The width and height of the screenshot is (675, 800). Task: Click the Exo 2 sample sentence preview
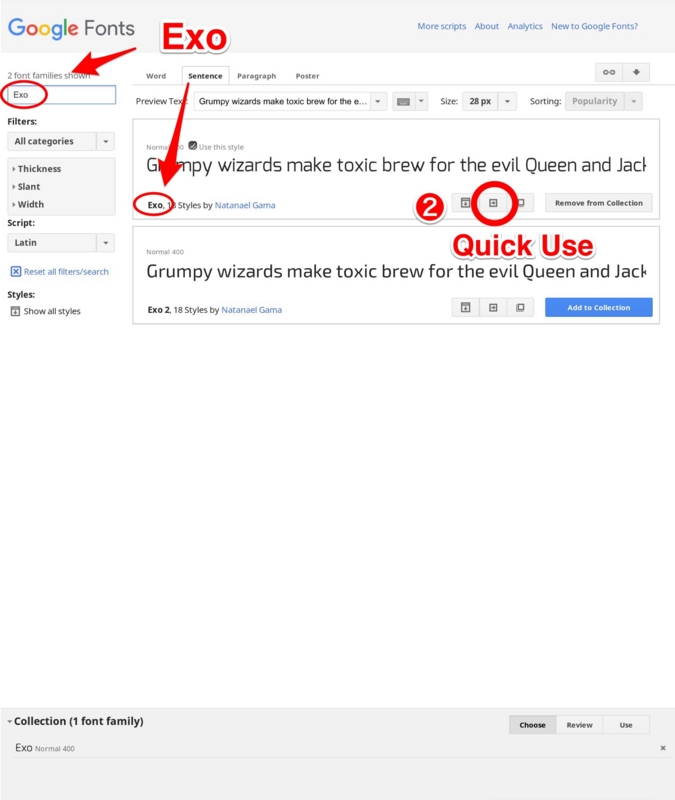coord(396,271)
